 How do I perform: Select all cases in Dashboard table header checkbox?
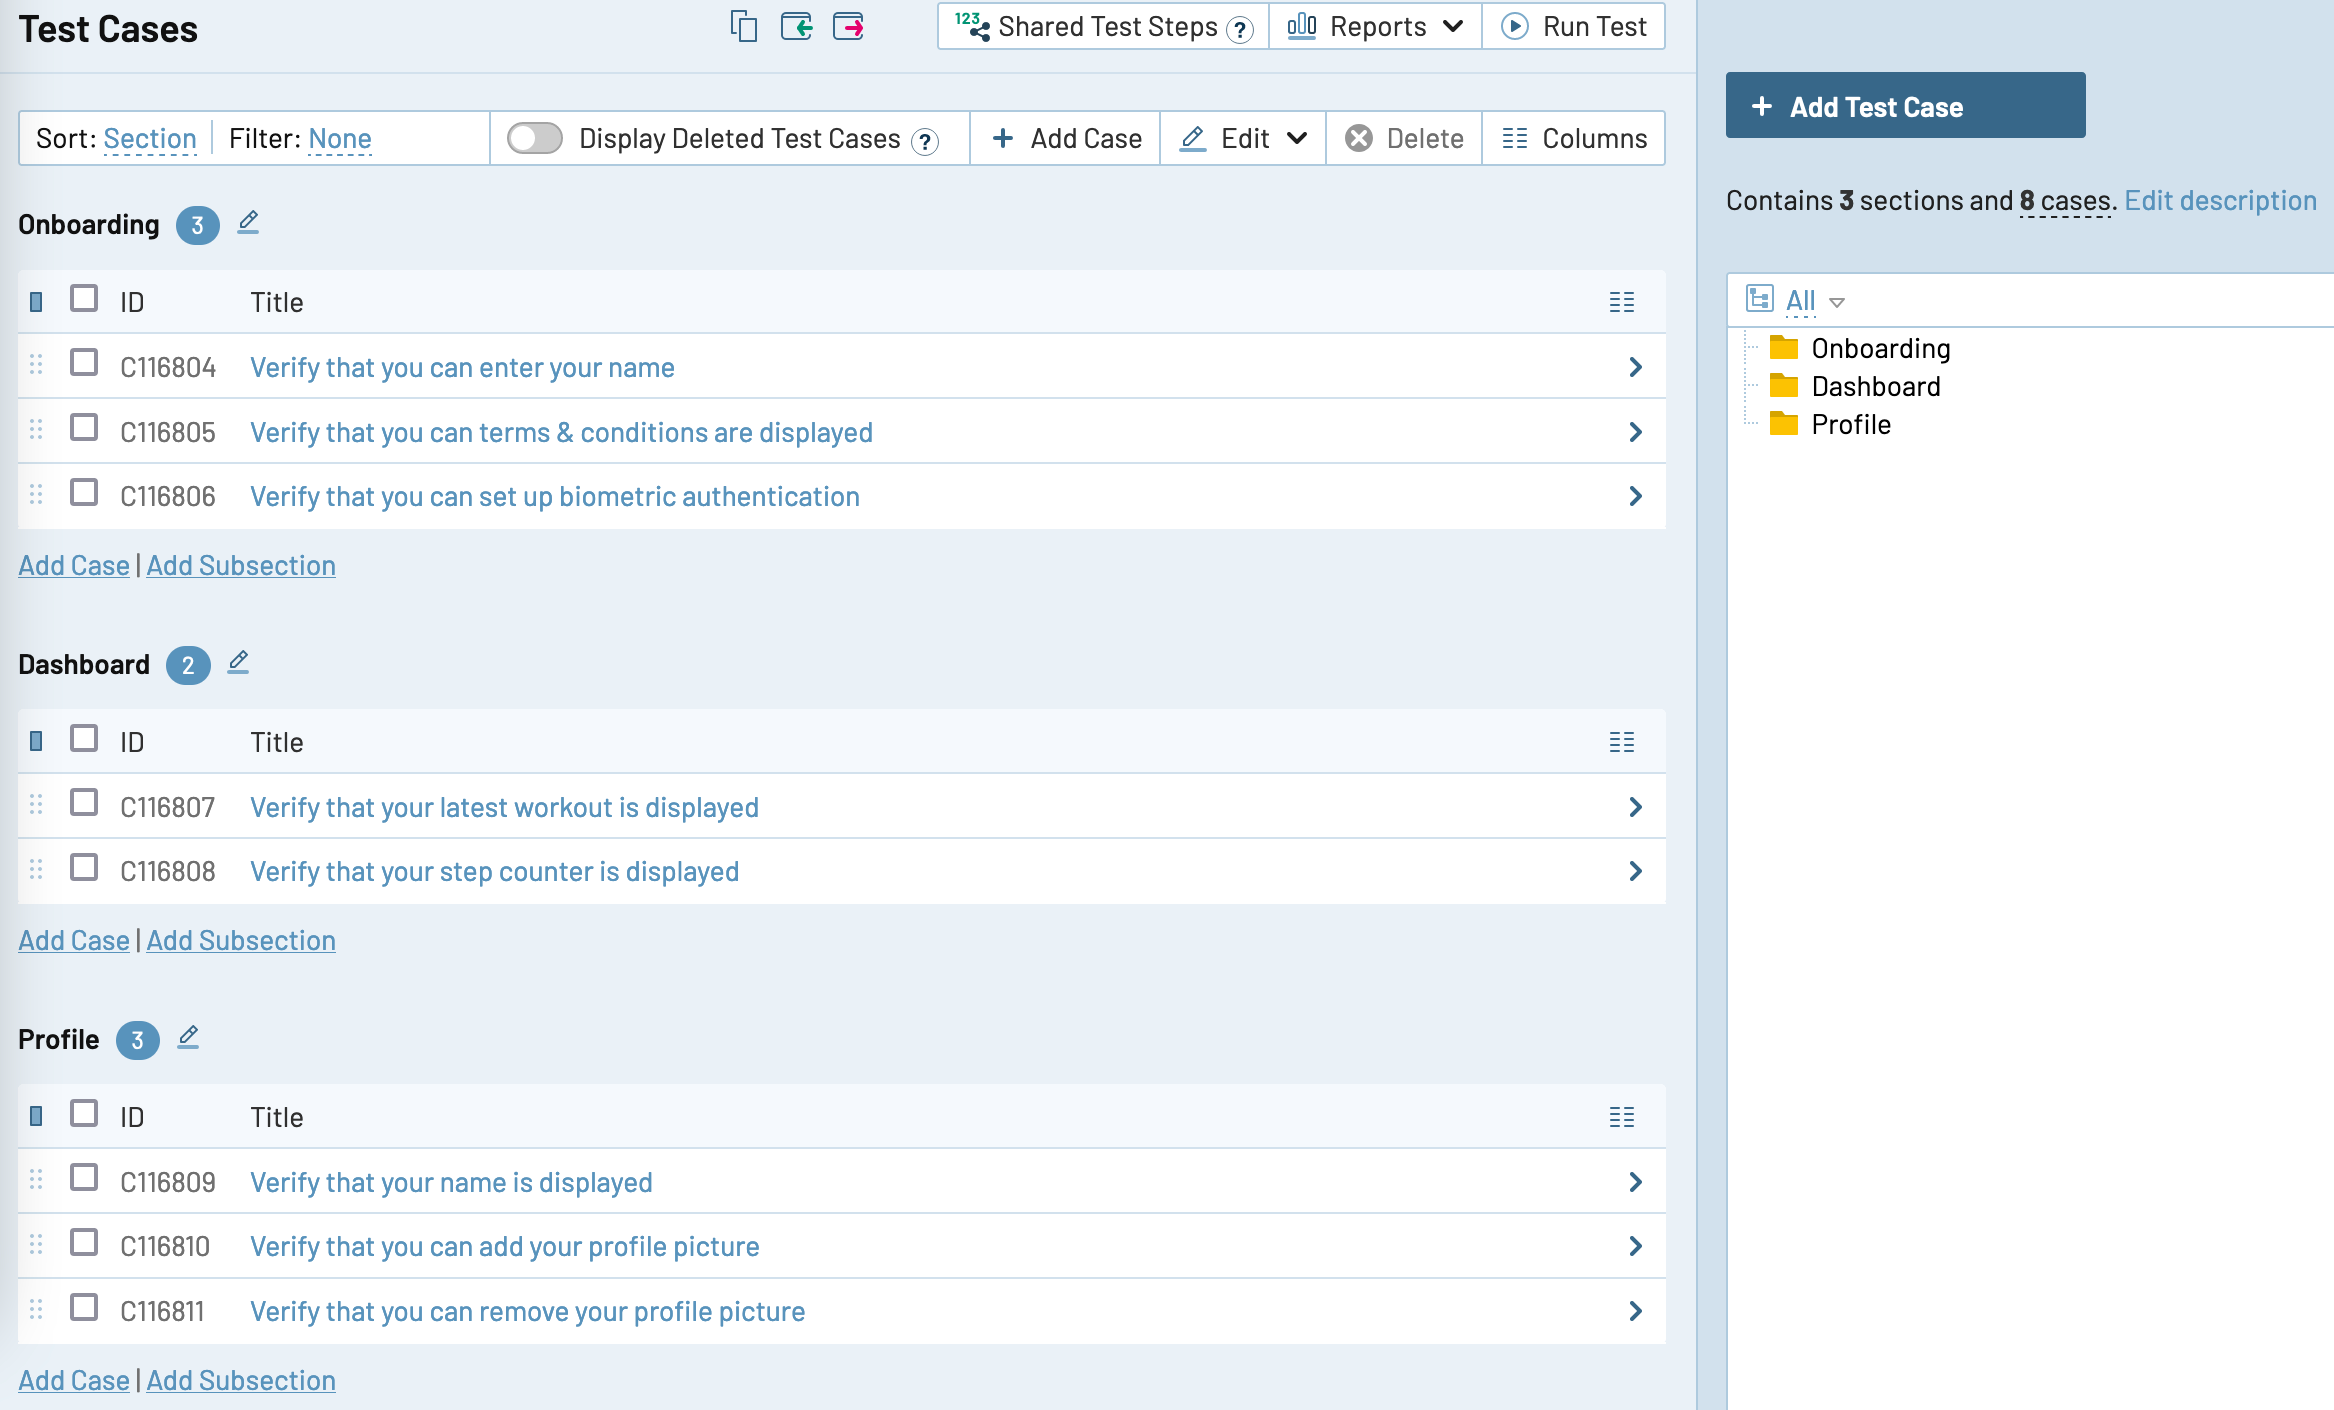pyautogui.click(x=84, y=738)
